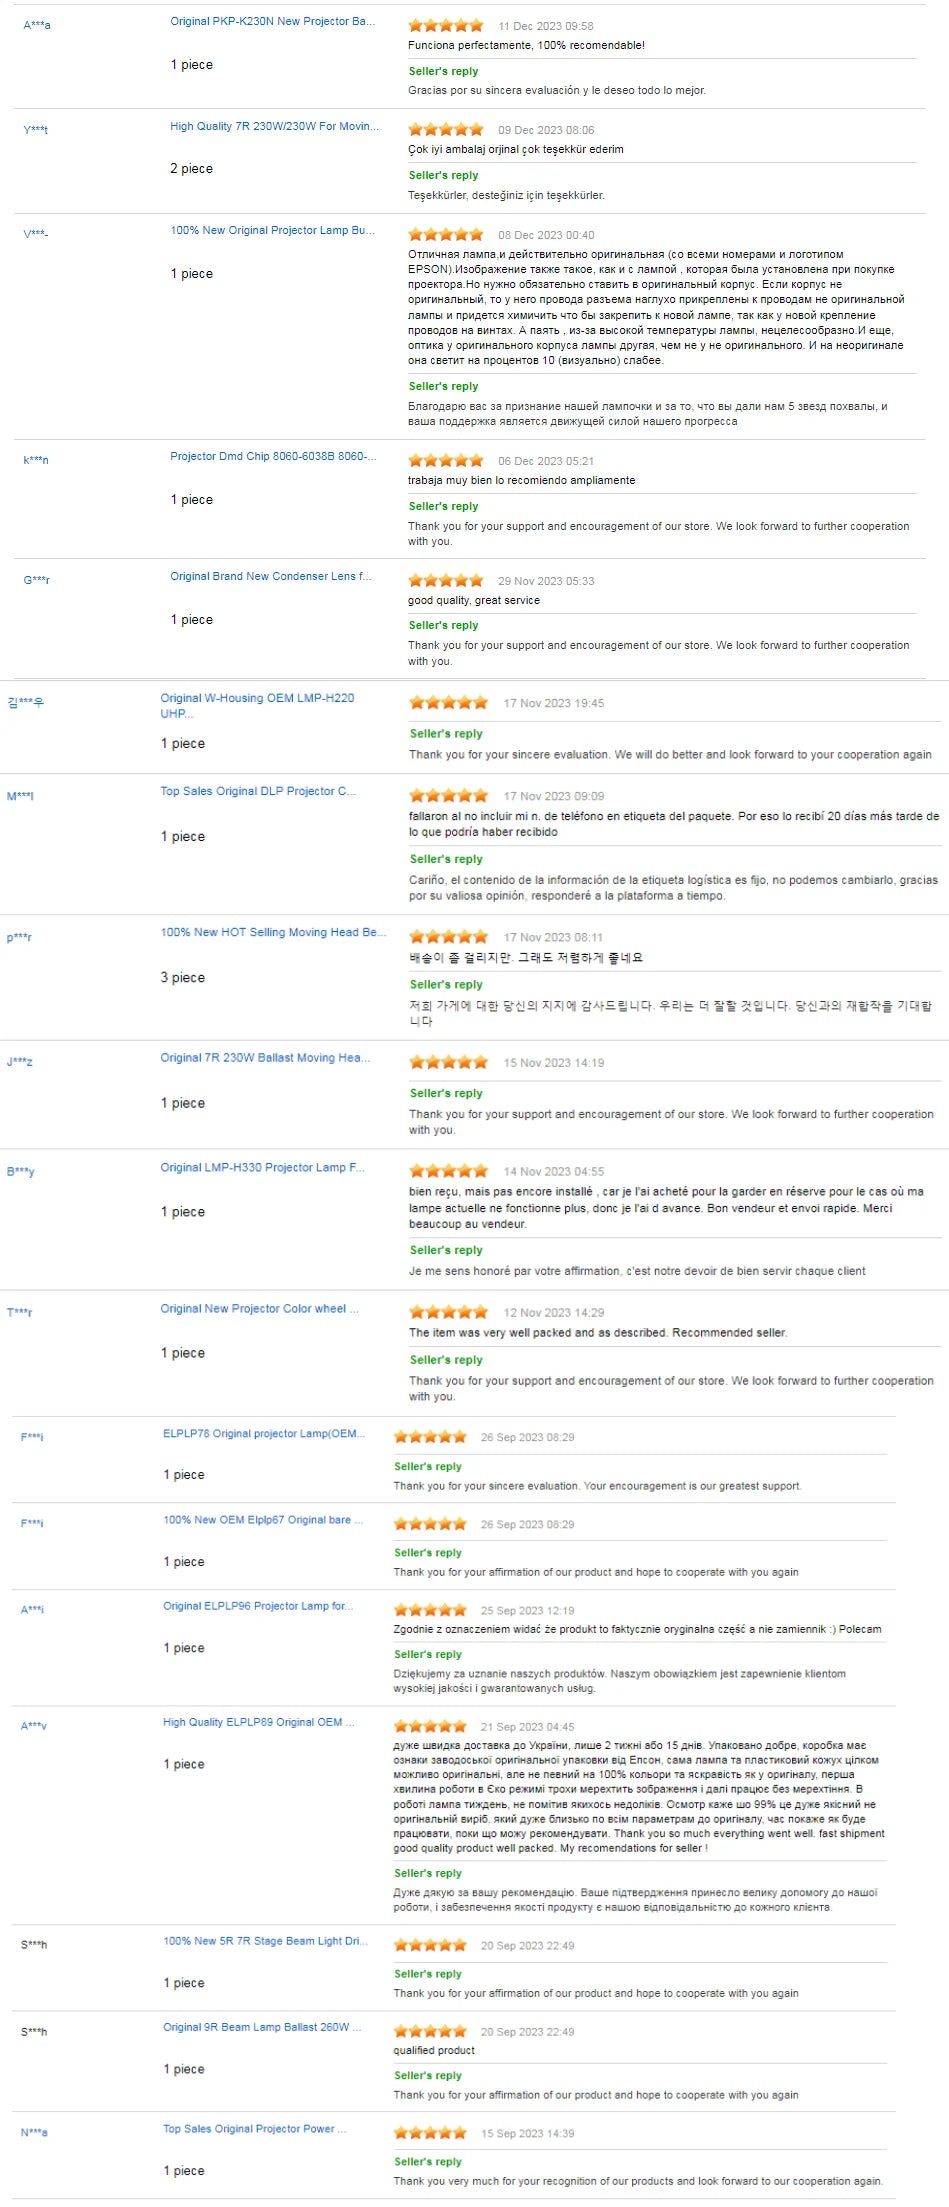Select the date '25 Sep 2023 12:19'
The height and width of the screenshot is (2207, 949).
[x=528, y=1610]
